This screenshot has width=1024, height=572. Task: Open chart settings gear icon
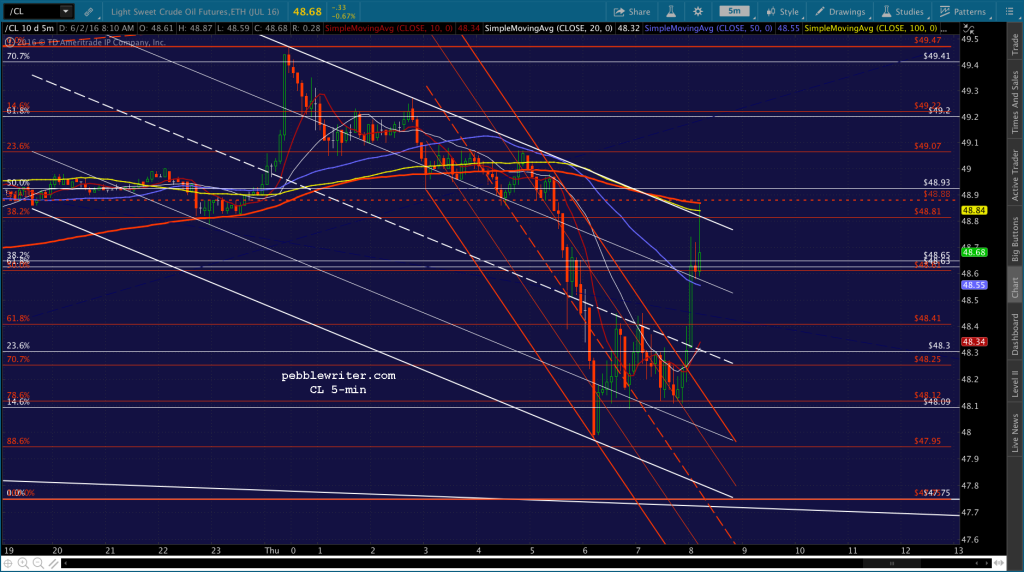(x=697, y=12)
